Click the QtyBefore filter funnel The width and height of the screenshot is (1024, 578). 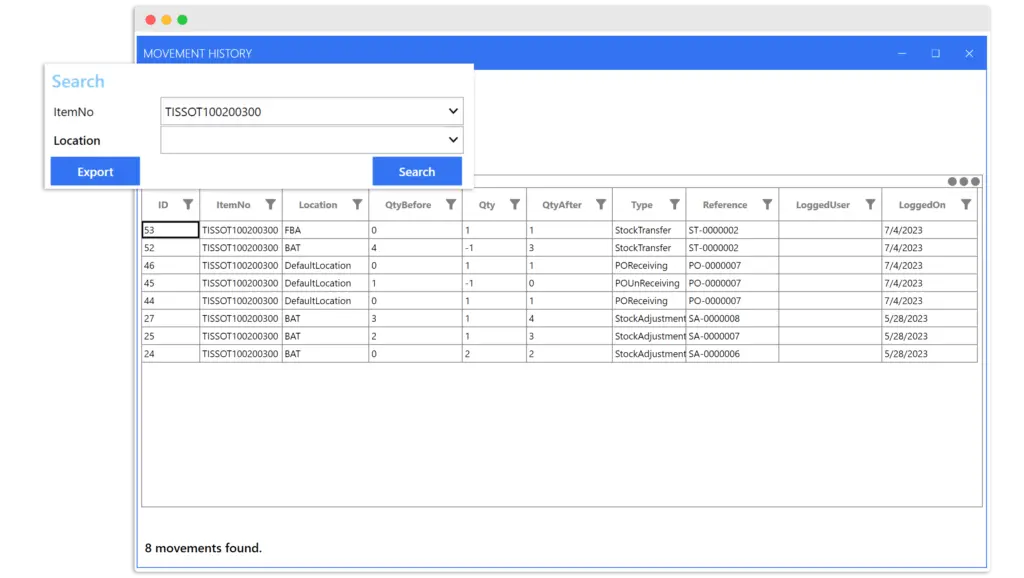click(451, 204)
